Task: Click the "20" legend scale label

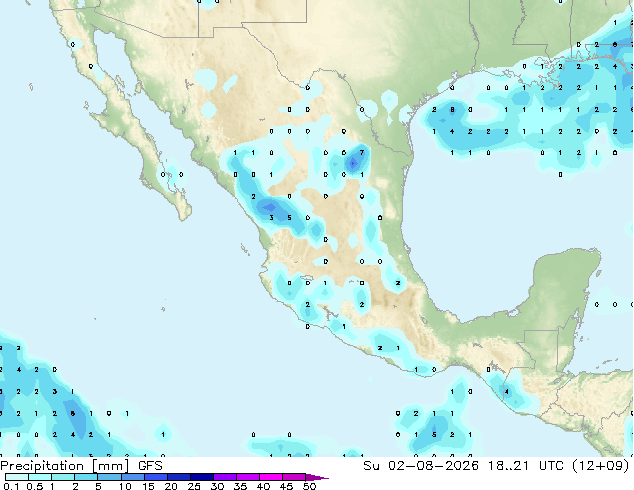Action: click(x=171, y=486)
